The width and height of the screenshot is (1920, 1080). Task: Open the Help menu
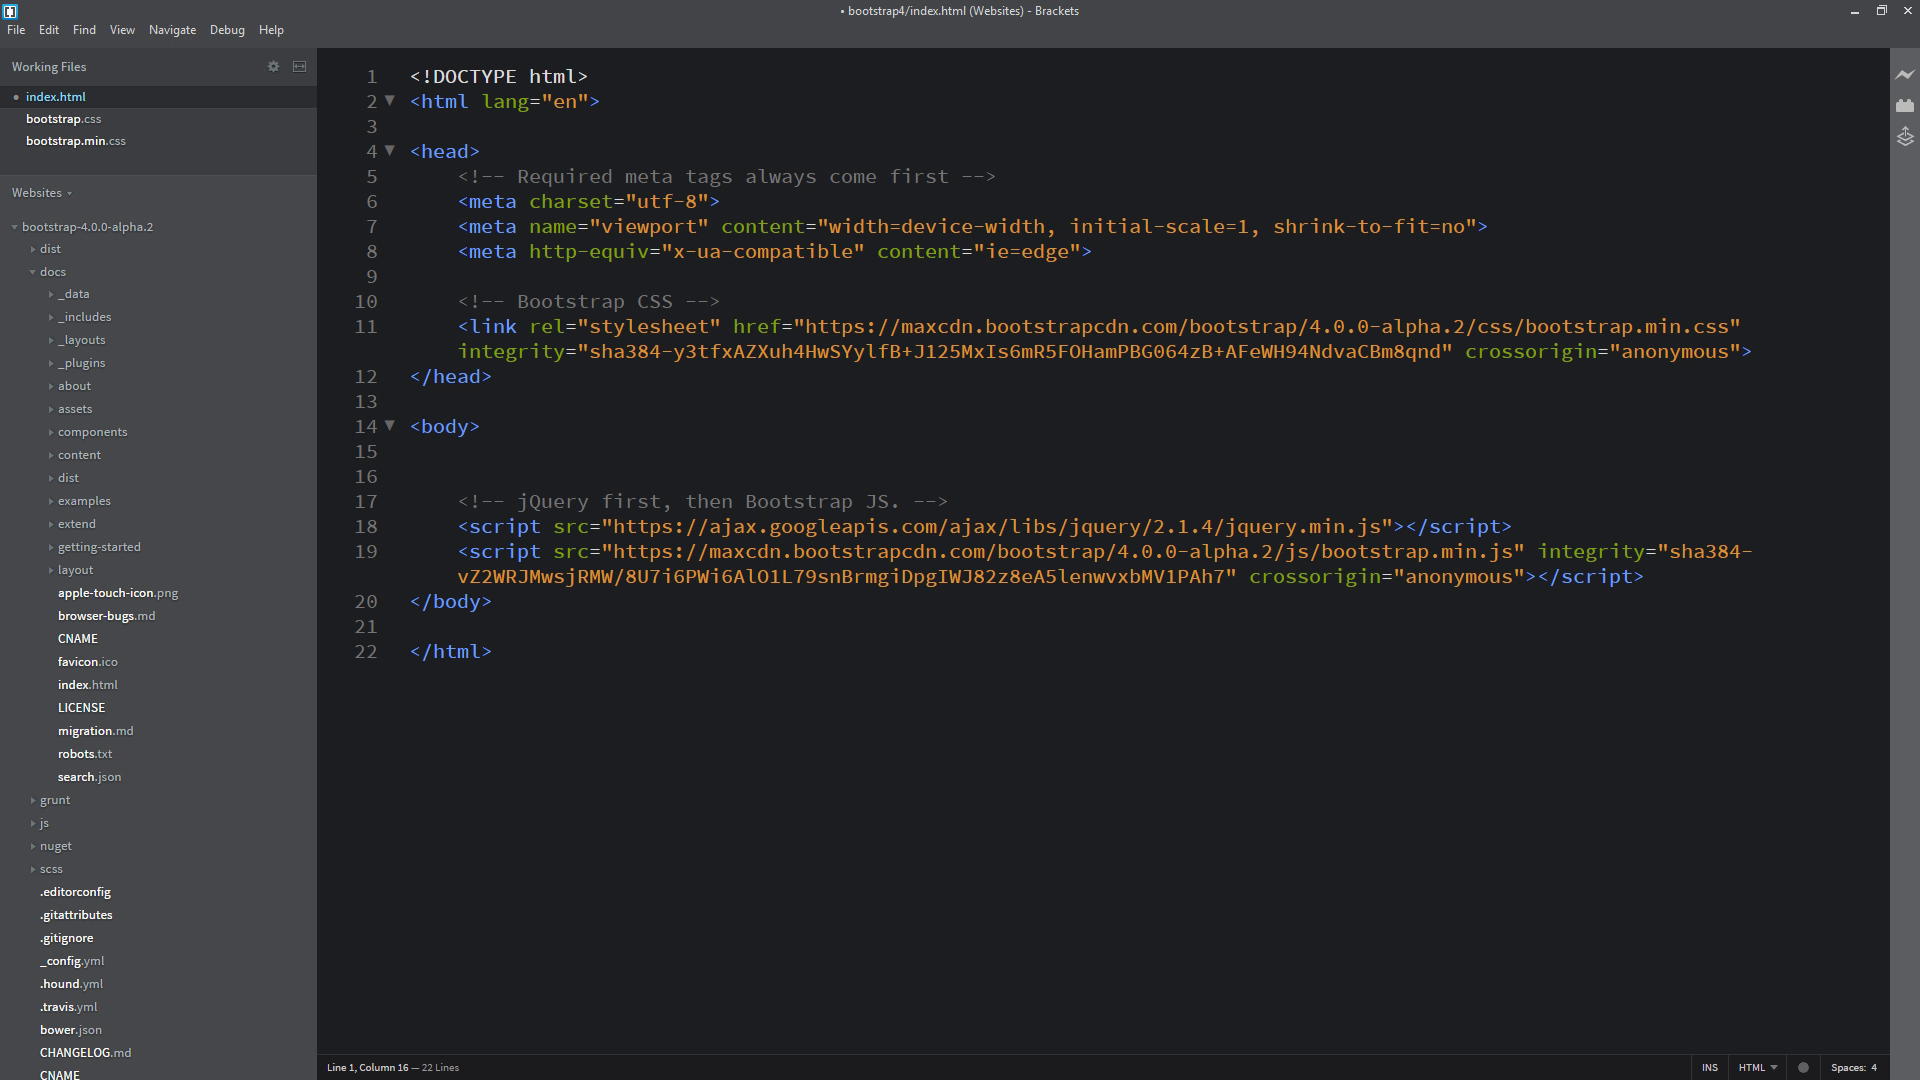(271, 30)
